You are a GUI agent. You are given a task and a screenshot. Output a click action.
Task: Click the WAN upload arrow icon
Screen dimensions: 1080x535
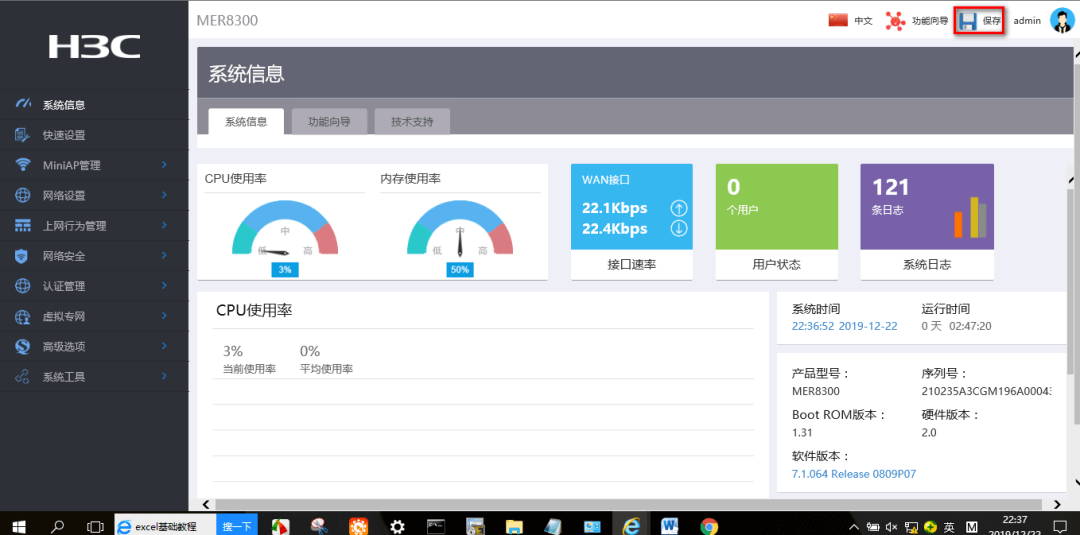[679, 209]
